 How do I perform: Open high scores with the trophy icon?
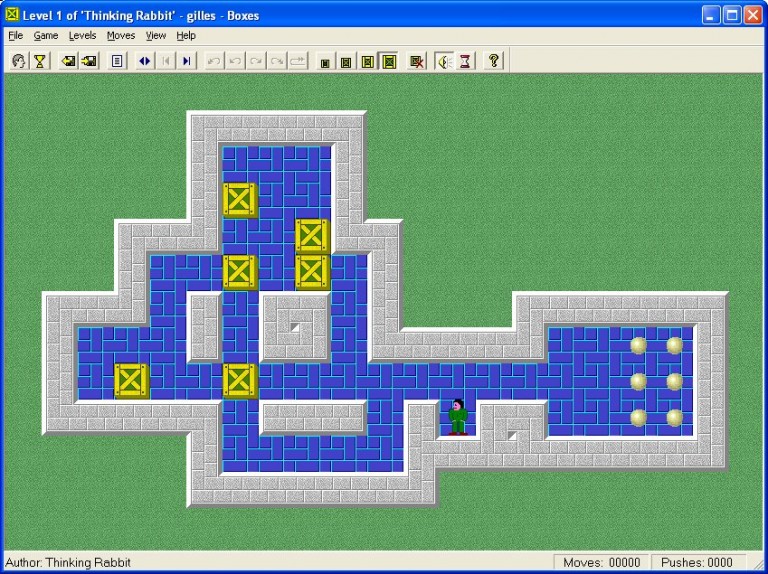(x=40, y=61)
